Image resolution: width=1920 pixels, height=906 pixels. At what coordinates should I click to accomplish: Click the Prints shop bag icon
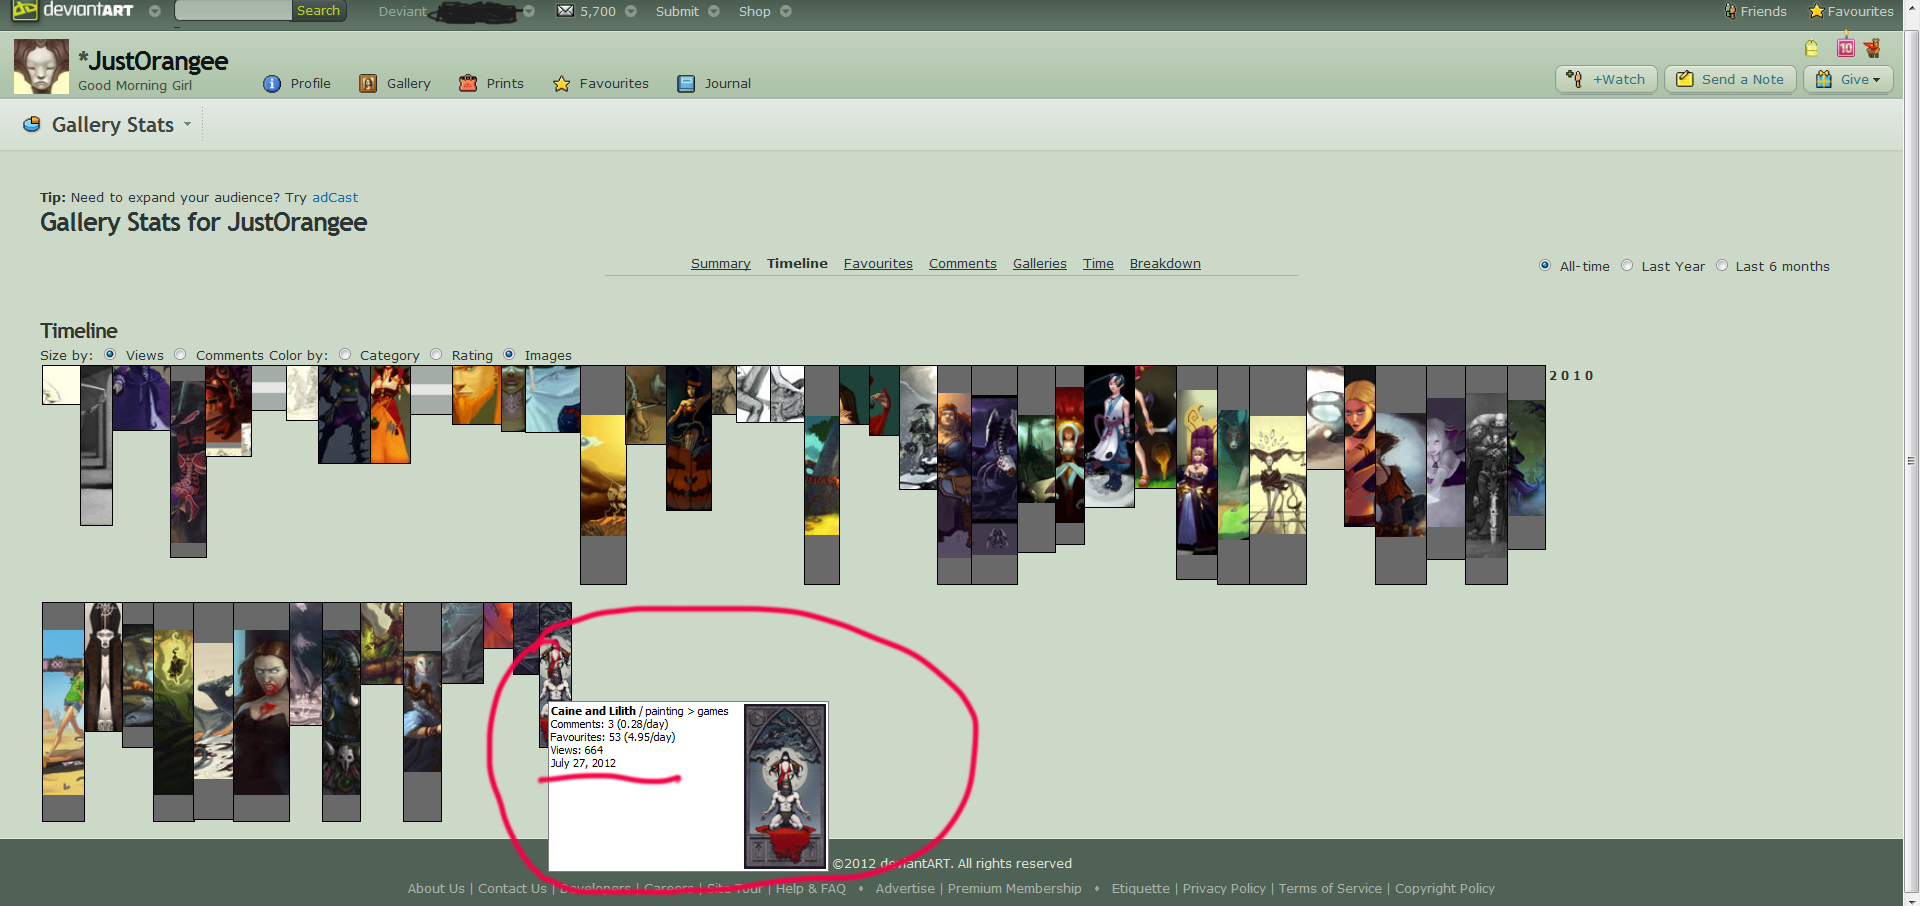(468, 84)
